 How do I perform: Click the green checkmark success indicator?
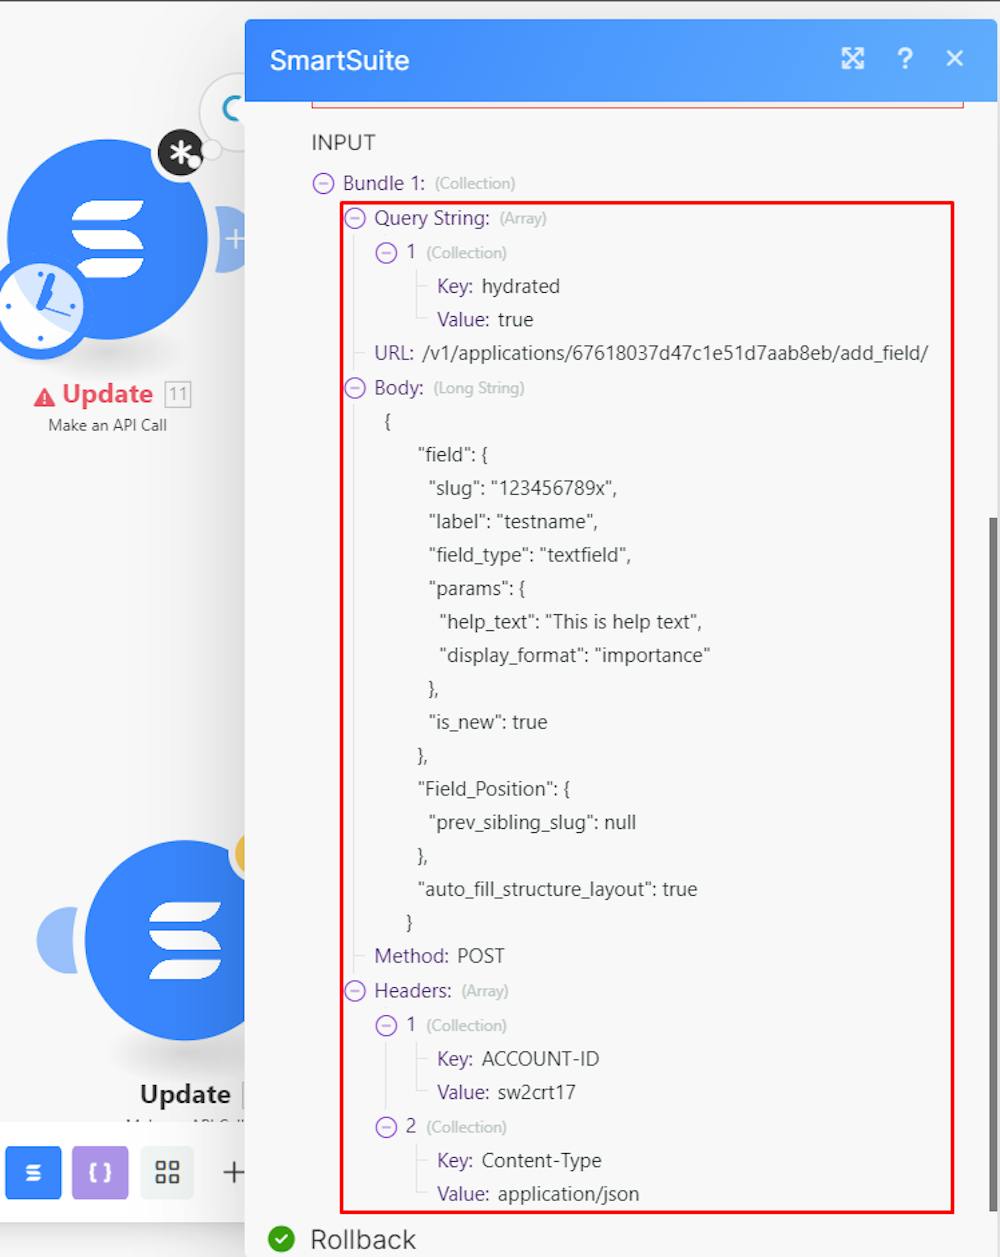click(x=282, y=1239)
